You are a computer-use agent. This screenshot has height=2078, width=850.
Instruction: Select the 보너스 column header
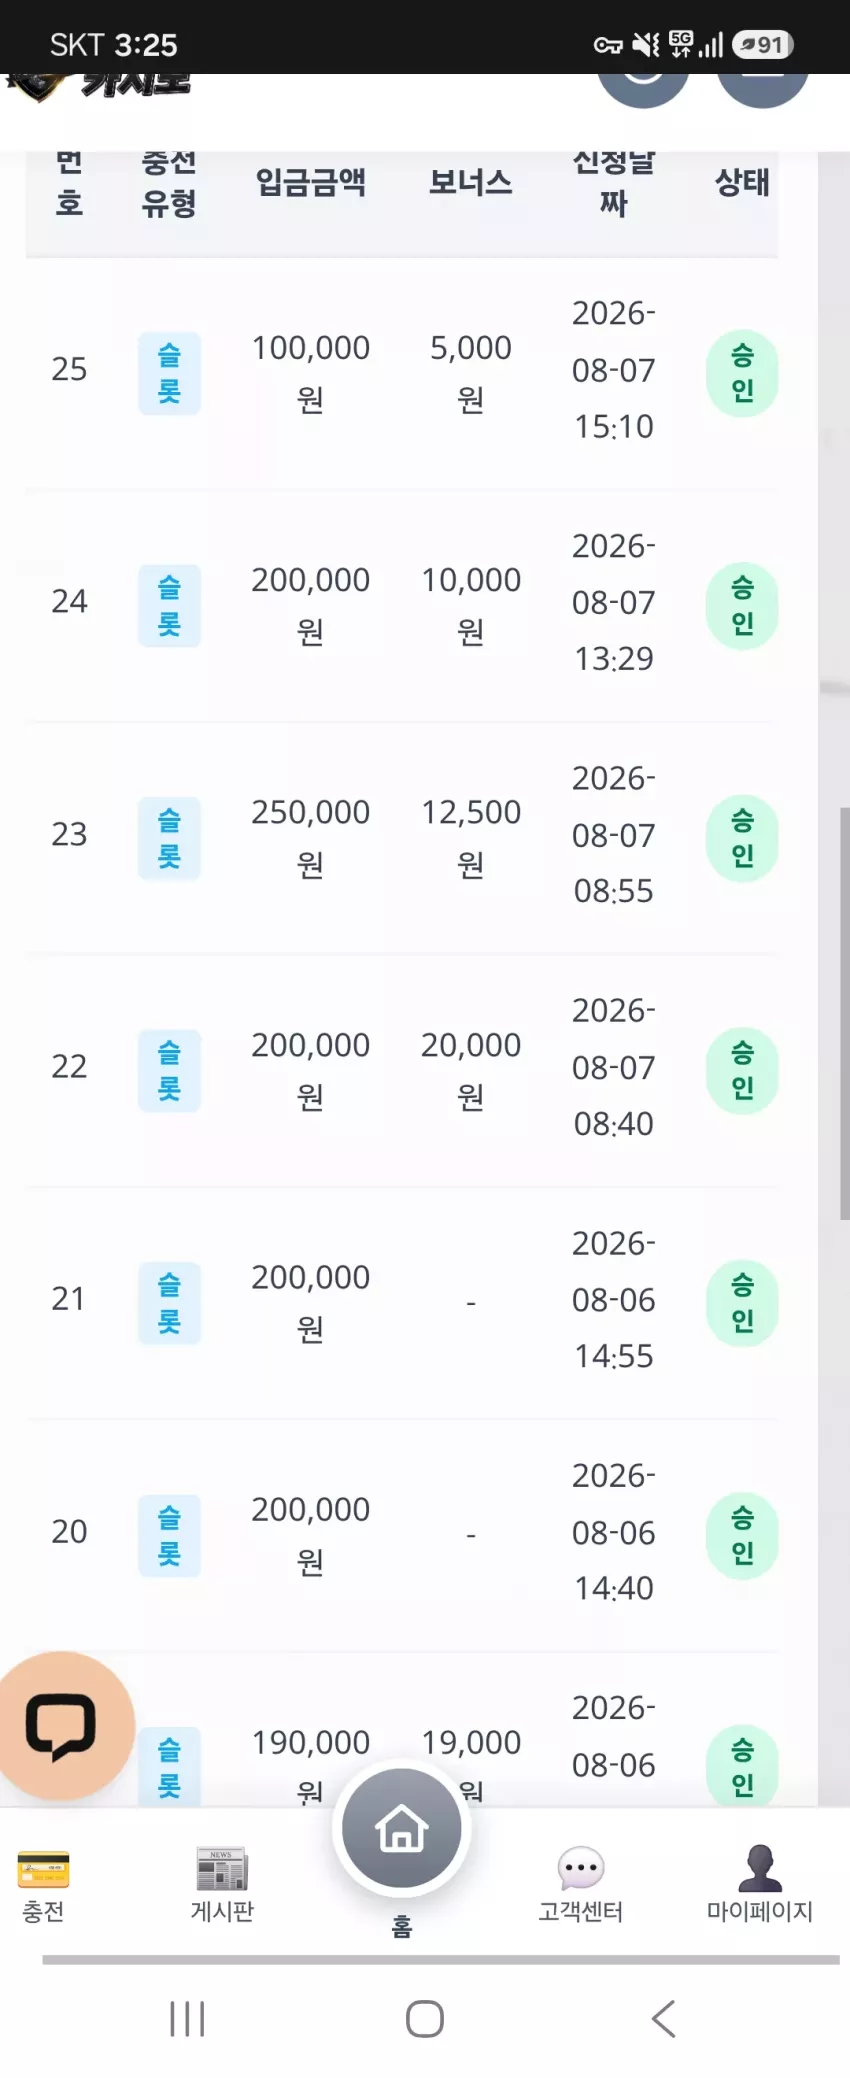[x=471, y=182]
